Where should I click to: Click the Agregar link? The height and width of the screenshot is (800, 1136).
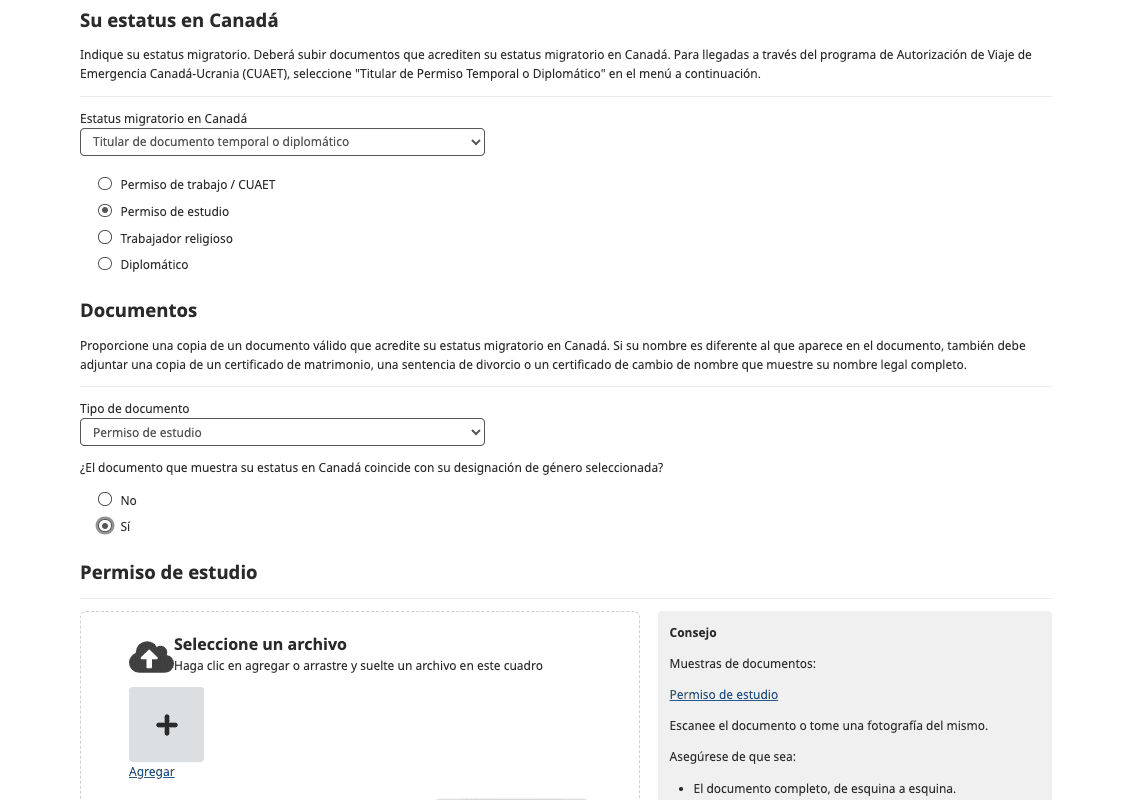tap(152, 772)
